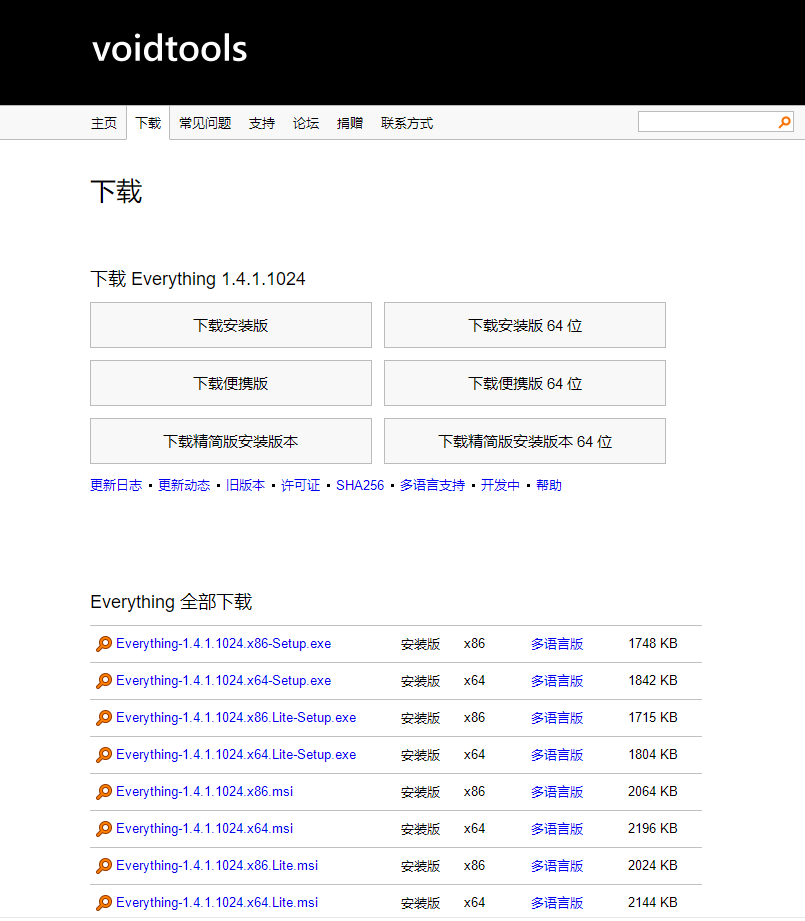Click the 2196 KB size value
Image resolution: width=805 pixels, height=921 pixels.
click(x=653, y=829)
